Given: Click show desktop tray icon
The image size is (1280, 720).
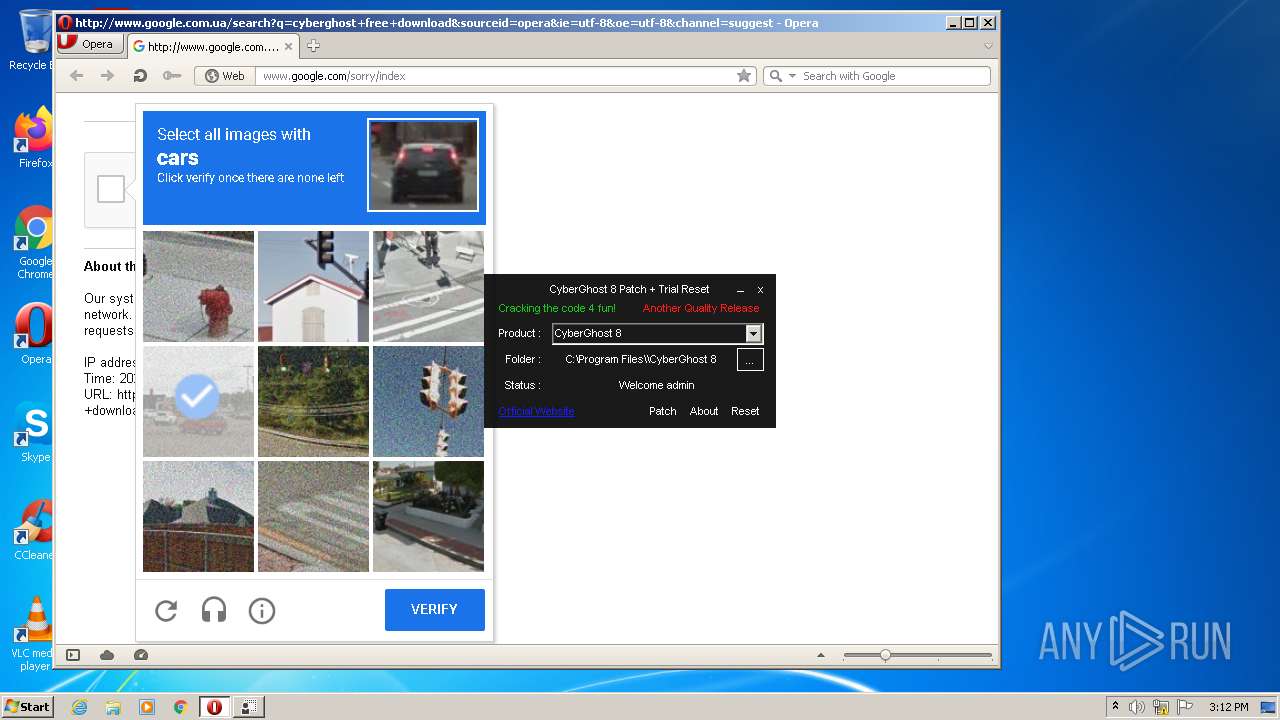Looking at the screenshot, I should point(1269,707).
